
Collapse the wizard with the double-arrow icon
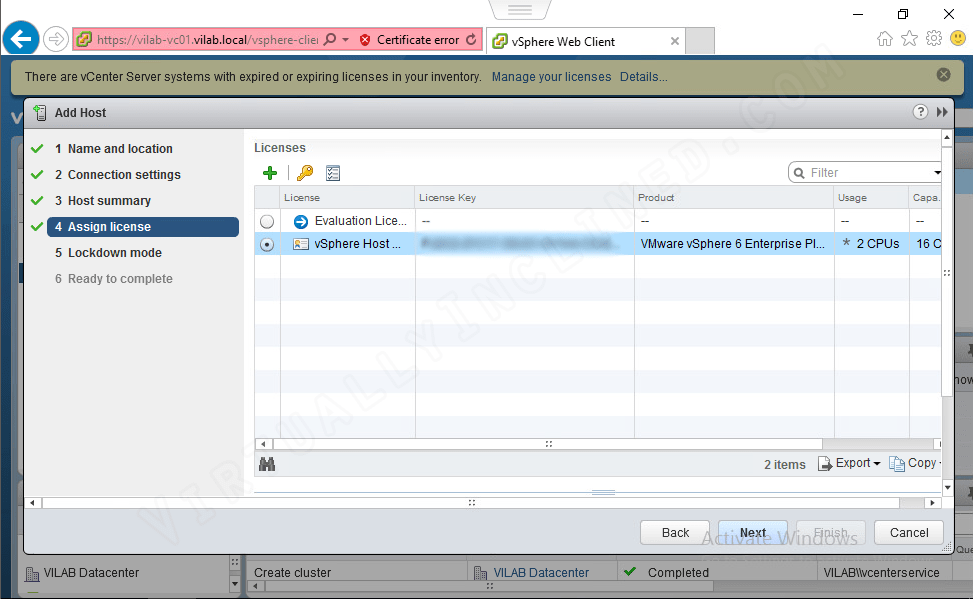(x=941, y=111)
